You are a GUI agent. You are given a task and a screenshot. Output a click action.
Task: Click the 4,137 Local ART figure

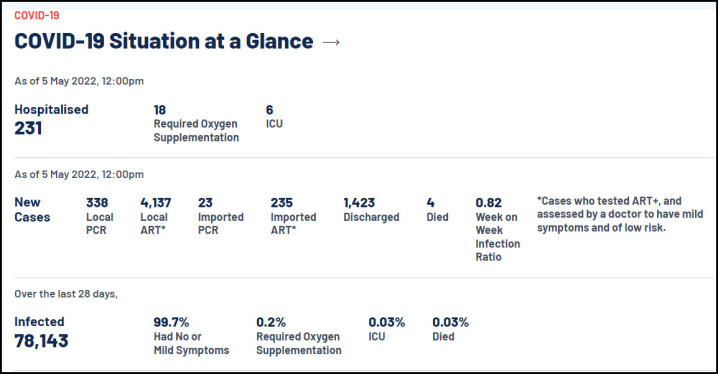coord(156,216)
